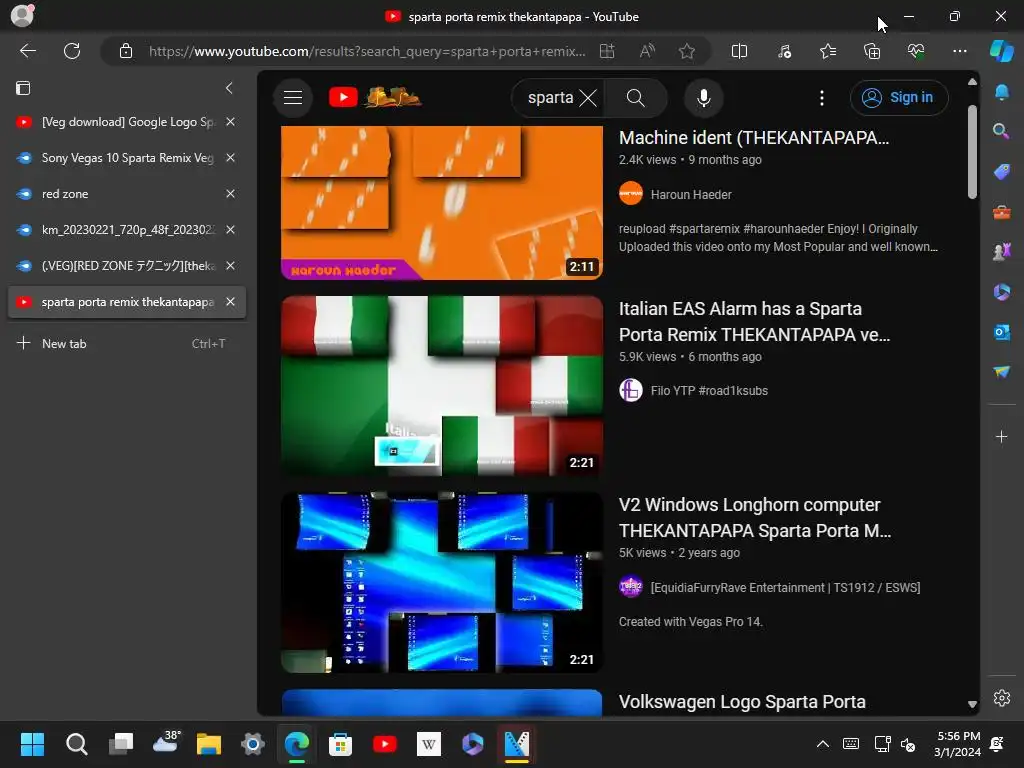Click the Sign in button

899,97
